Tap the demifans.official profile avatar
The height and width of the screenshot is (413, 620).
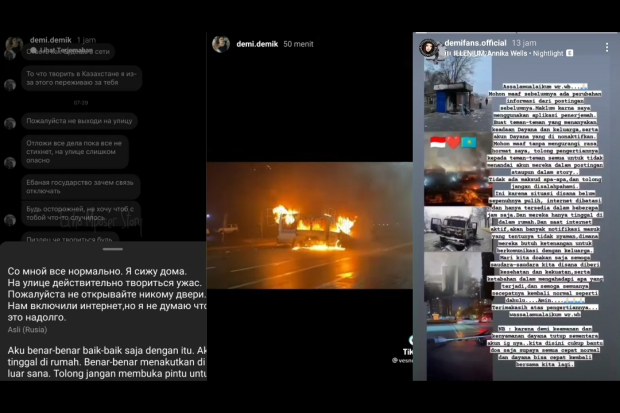[428, 48]
